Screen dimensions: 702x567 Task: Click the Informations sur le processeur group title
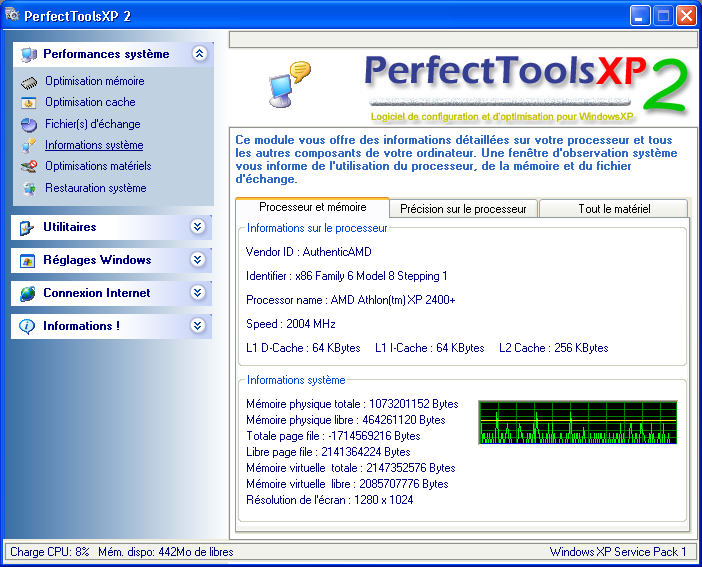[317, 228]
